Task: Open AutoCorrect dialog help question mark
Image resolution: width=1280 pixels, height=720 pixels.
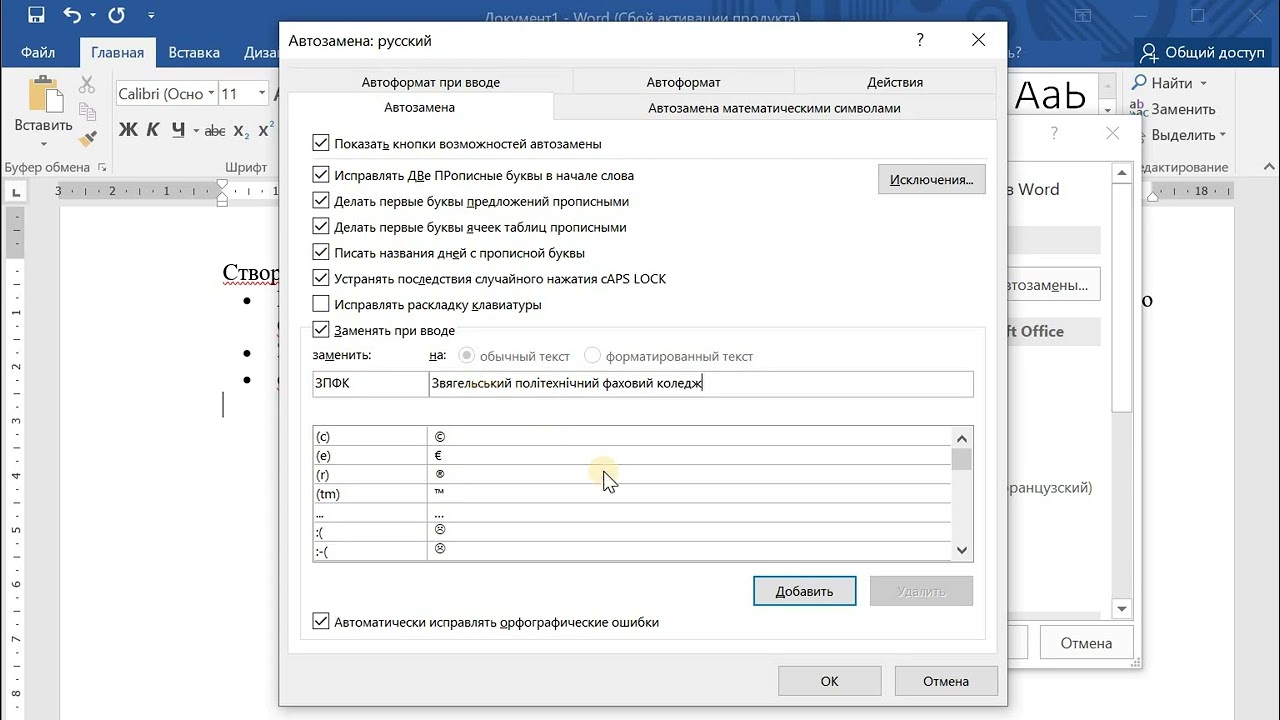Action: [x=920, y=41]
